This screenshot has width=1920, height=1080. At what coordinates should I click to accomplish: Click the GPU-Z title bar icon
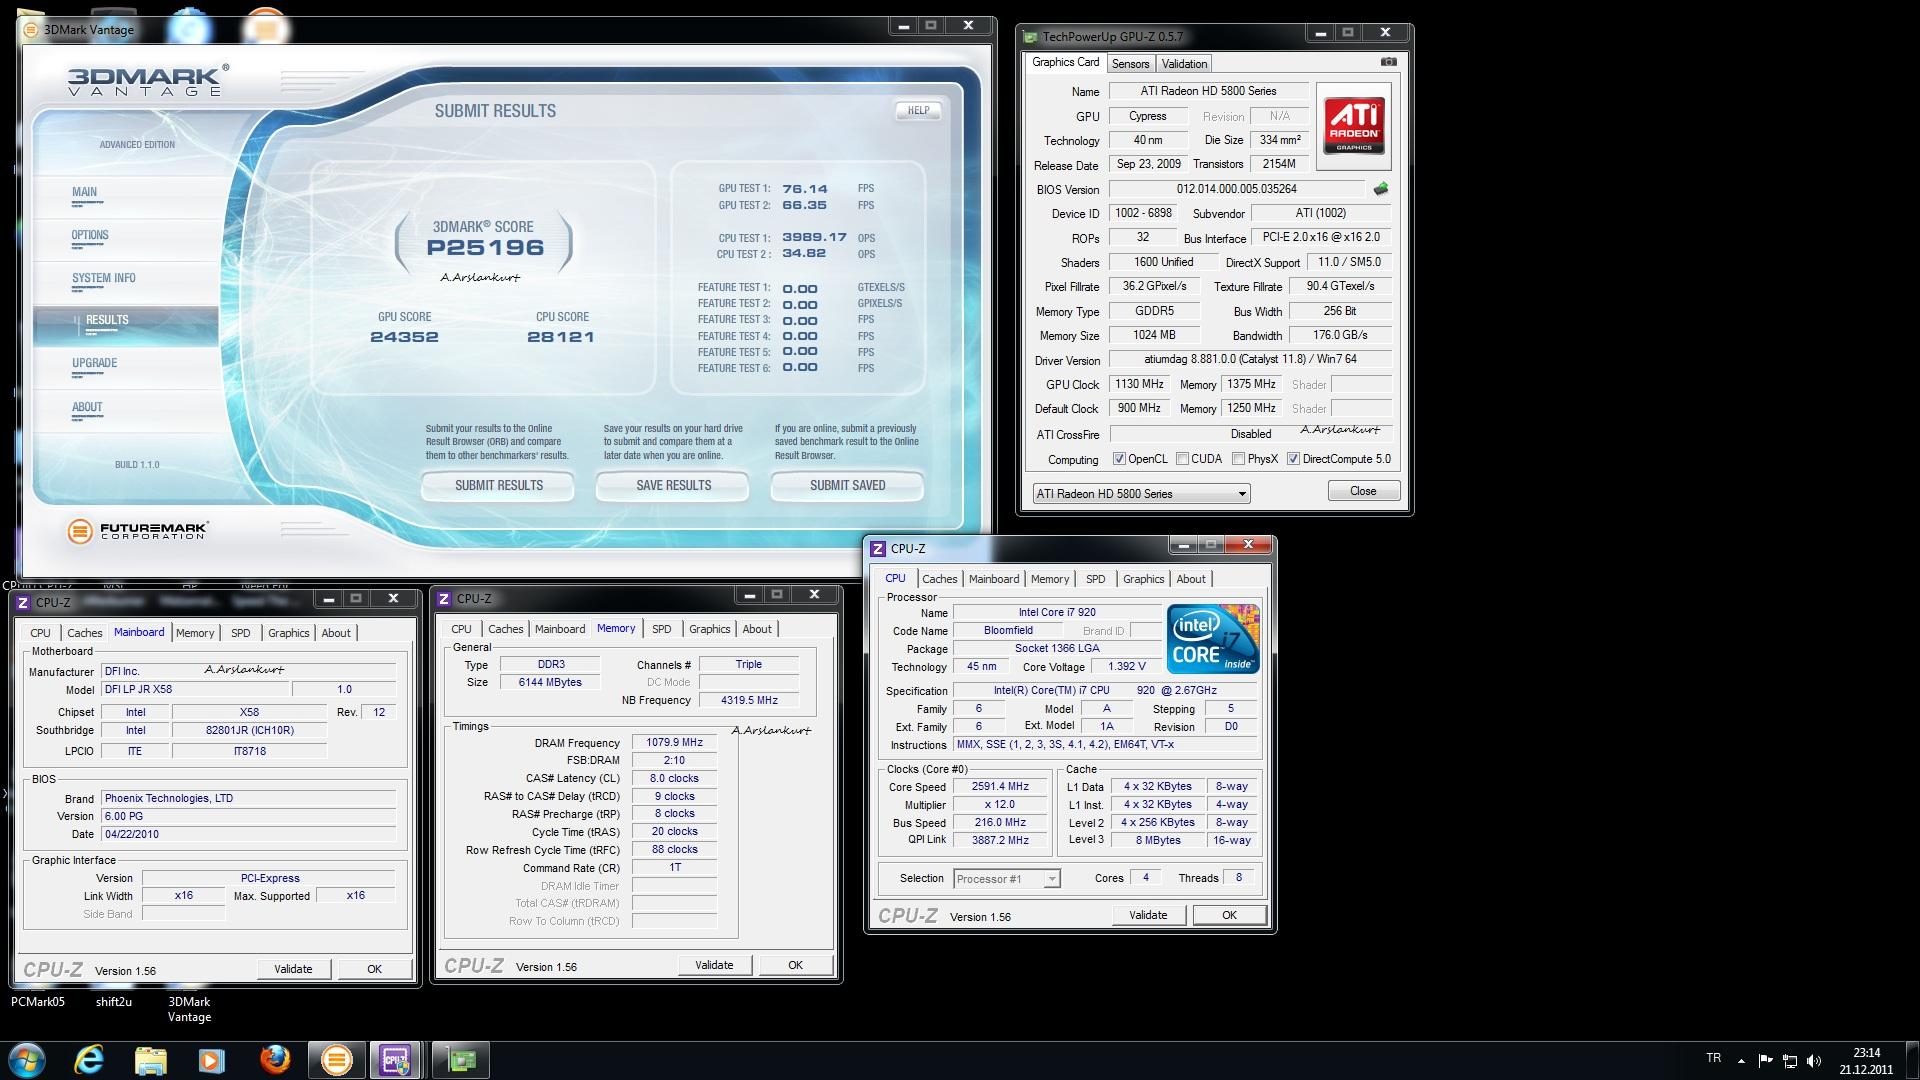(1030, 37)
